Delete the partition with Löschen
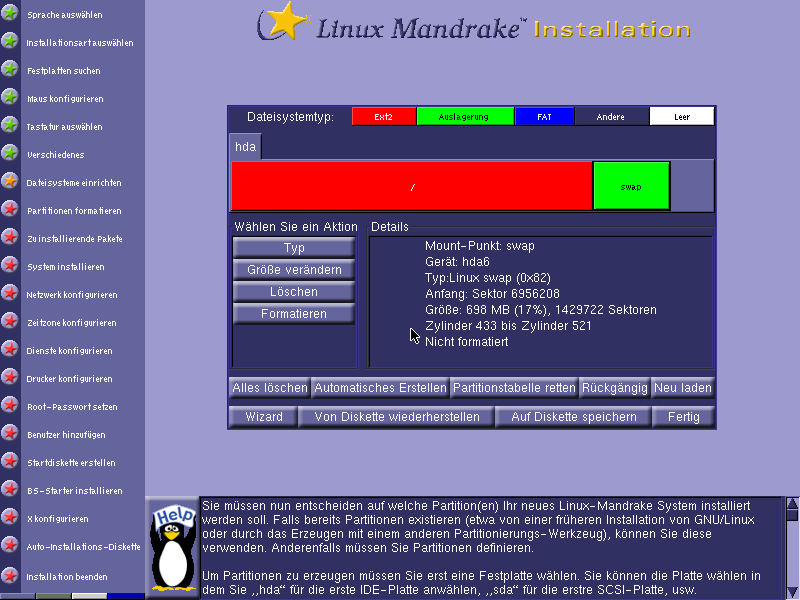The image size is (800, 600). (294, 292)
